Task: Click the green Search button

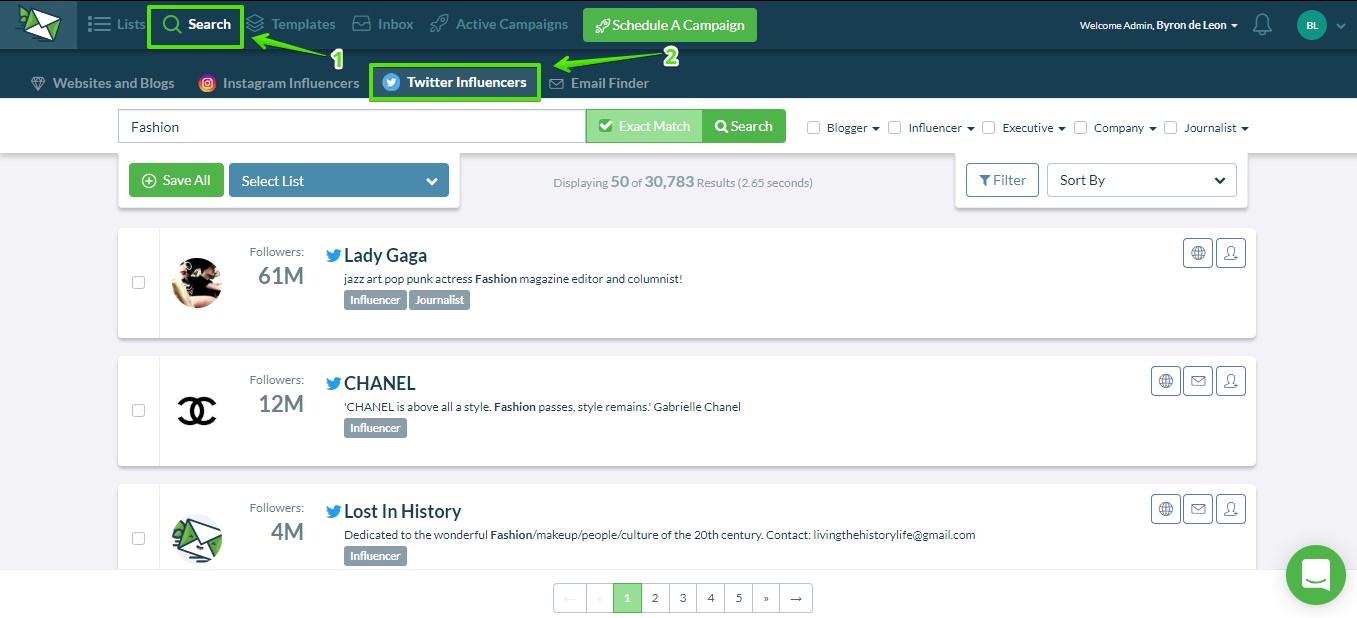Action: (x=744, y=126)
